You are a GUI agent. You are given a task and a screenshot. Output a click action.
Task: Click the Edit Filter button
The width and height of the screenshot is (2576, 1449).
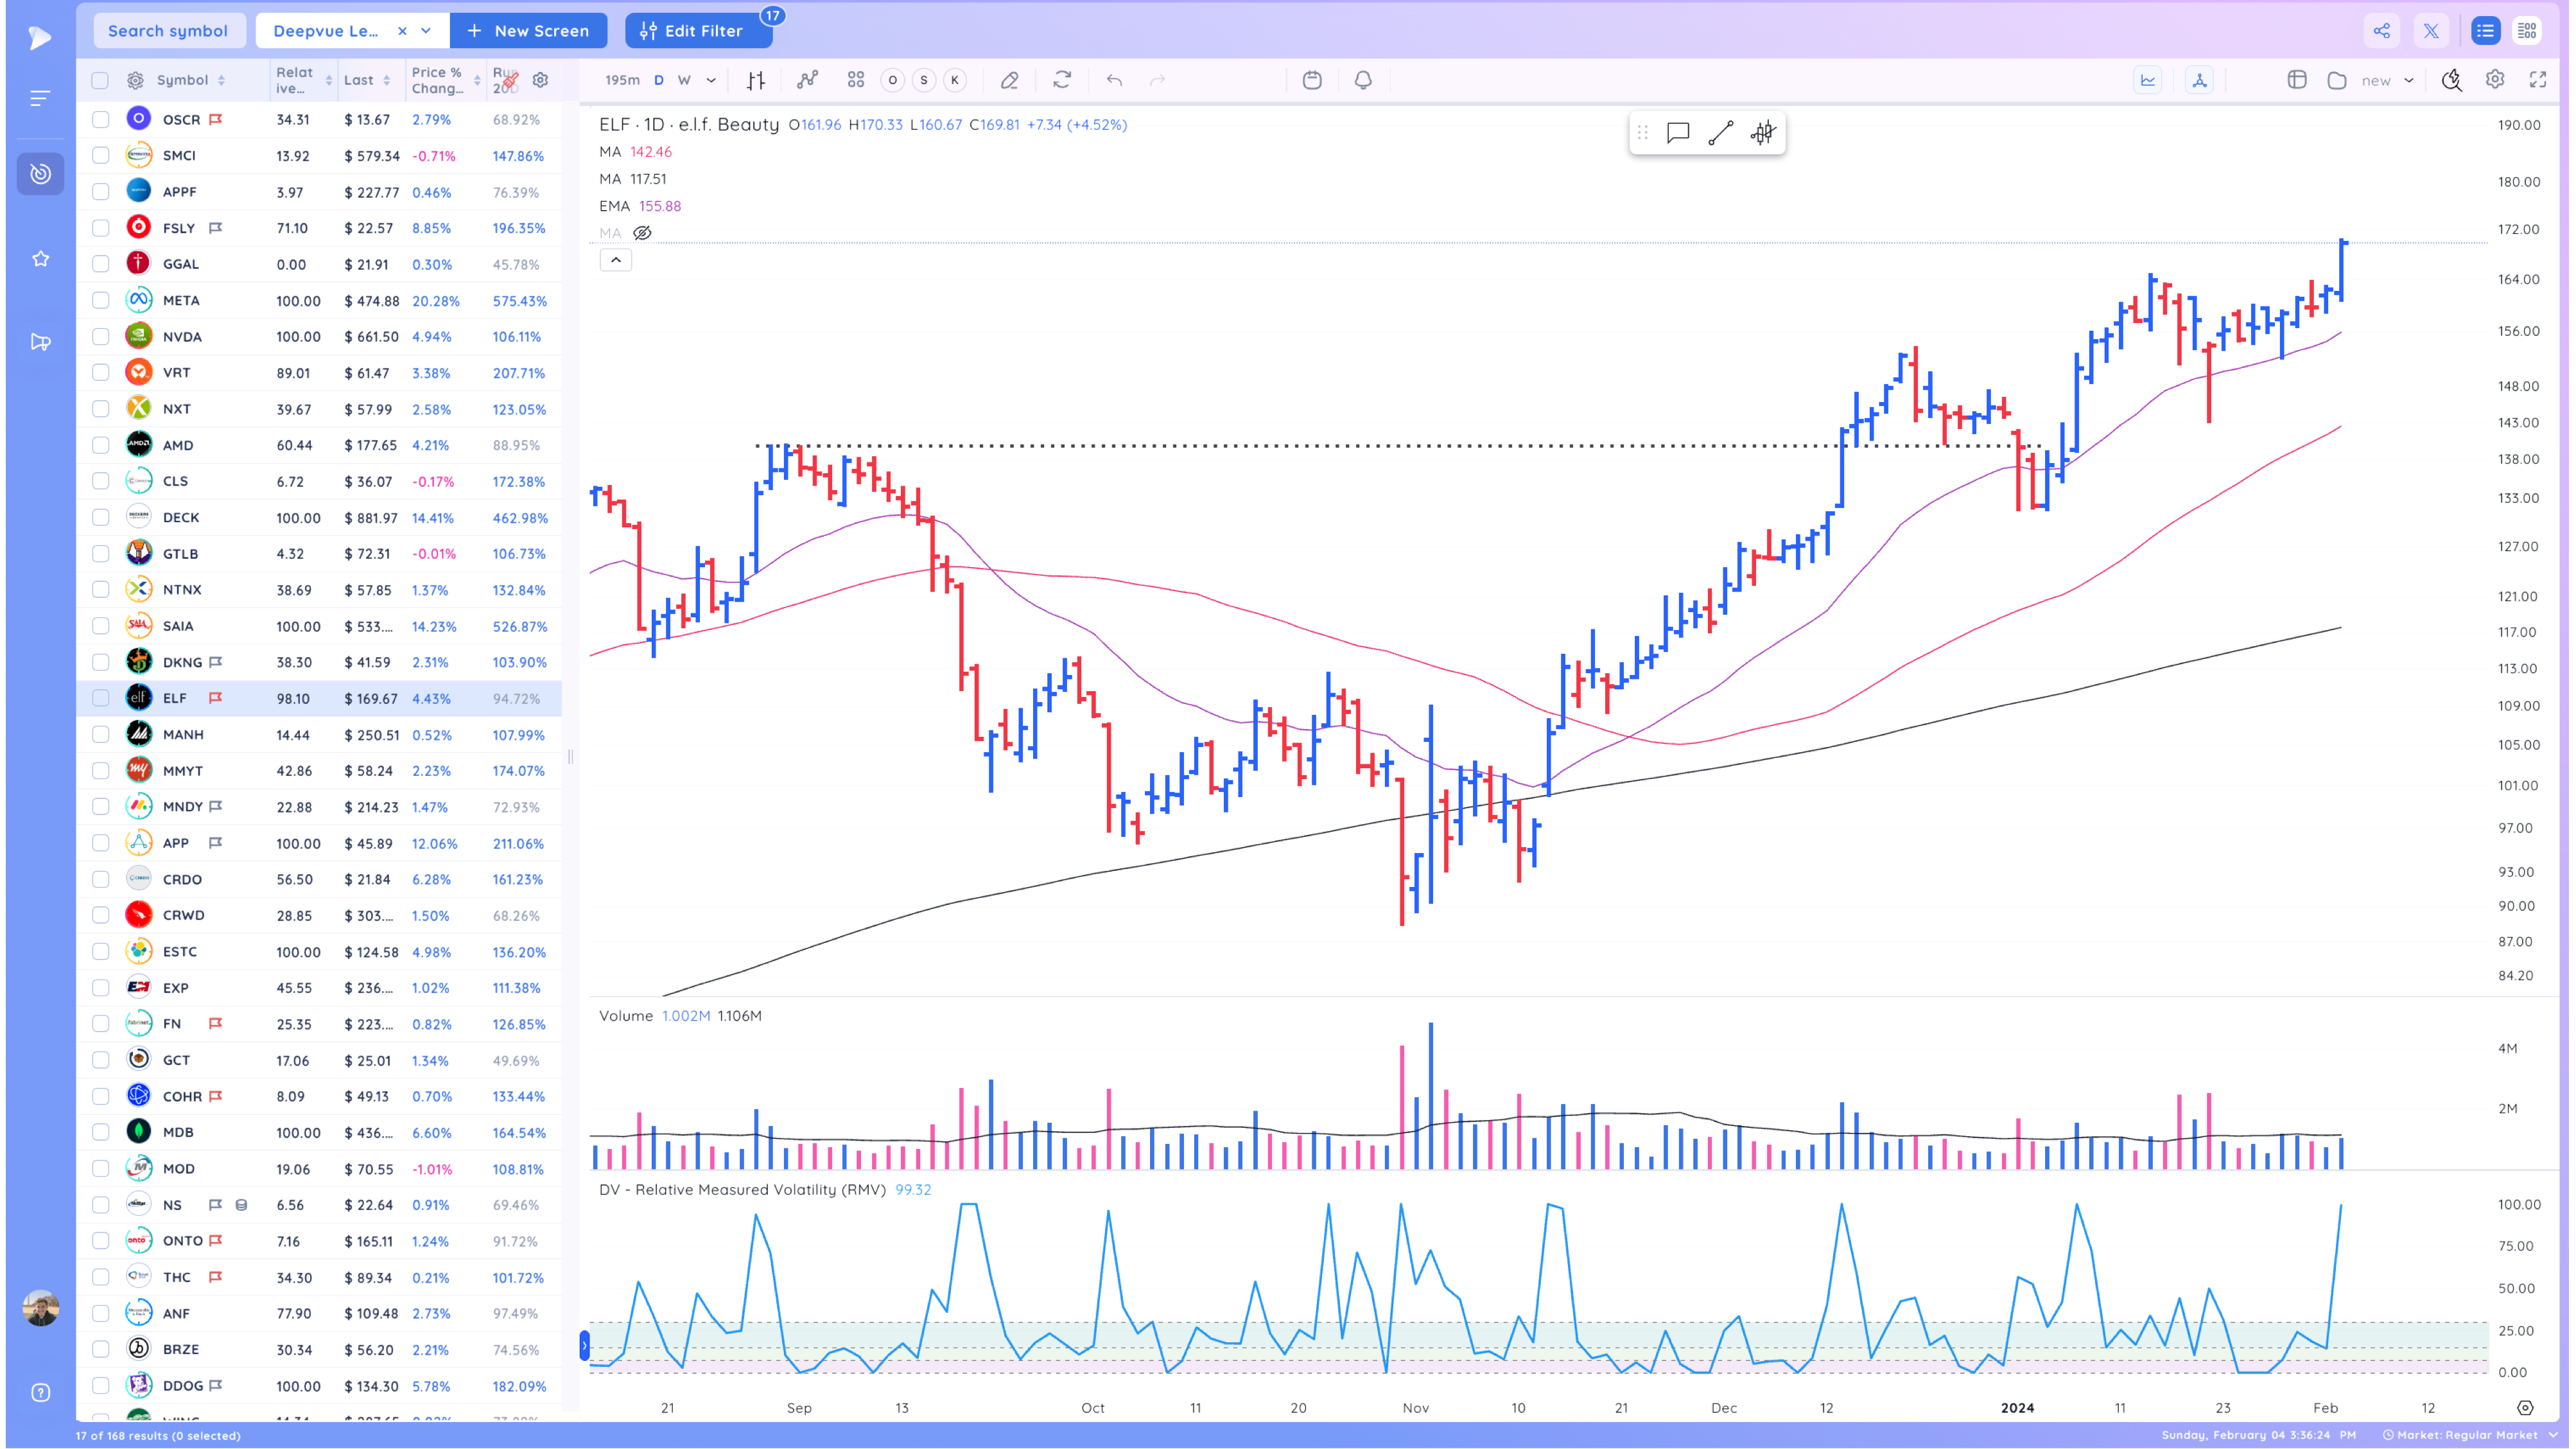(698, 31)
